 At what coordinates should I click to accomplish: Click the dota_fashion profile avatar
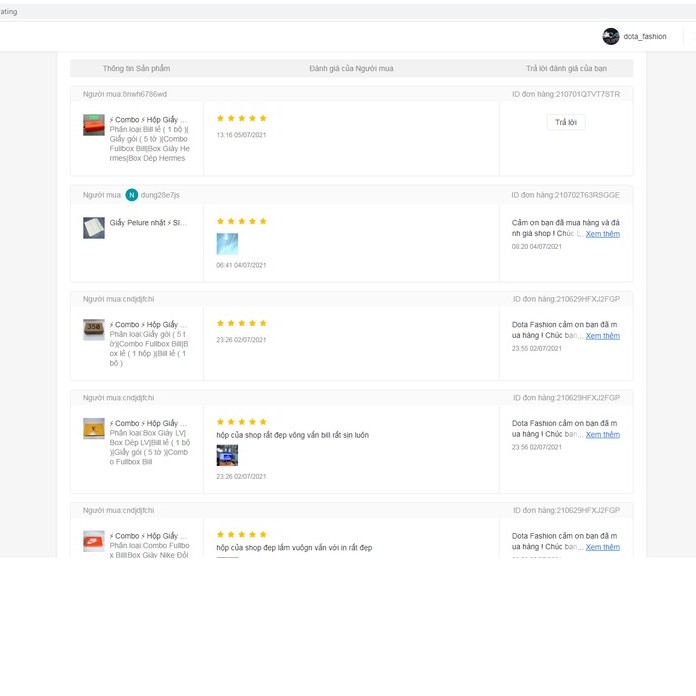pos(611,36)
